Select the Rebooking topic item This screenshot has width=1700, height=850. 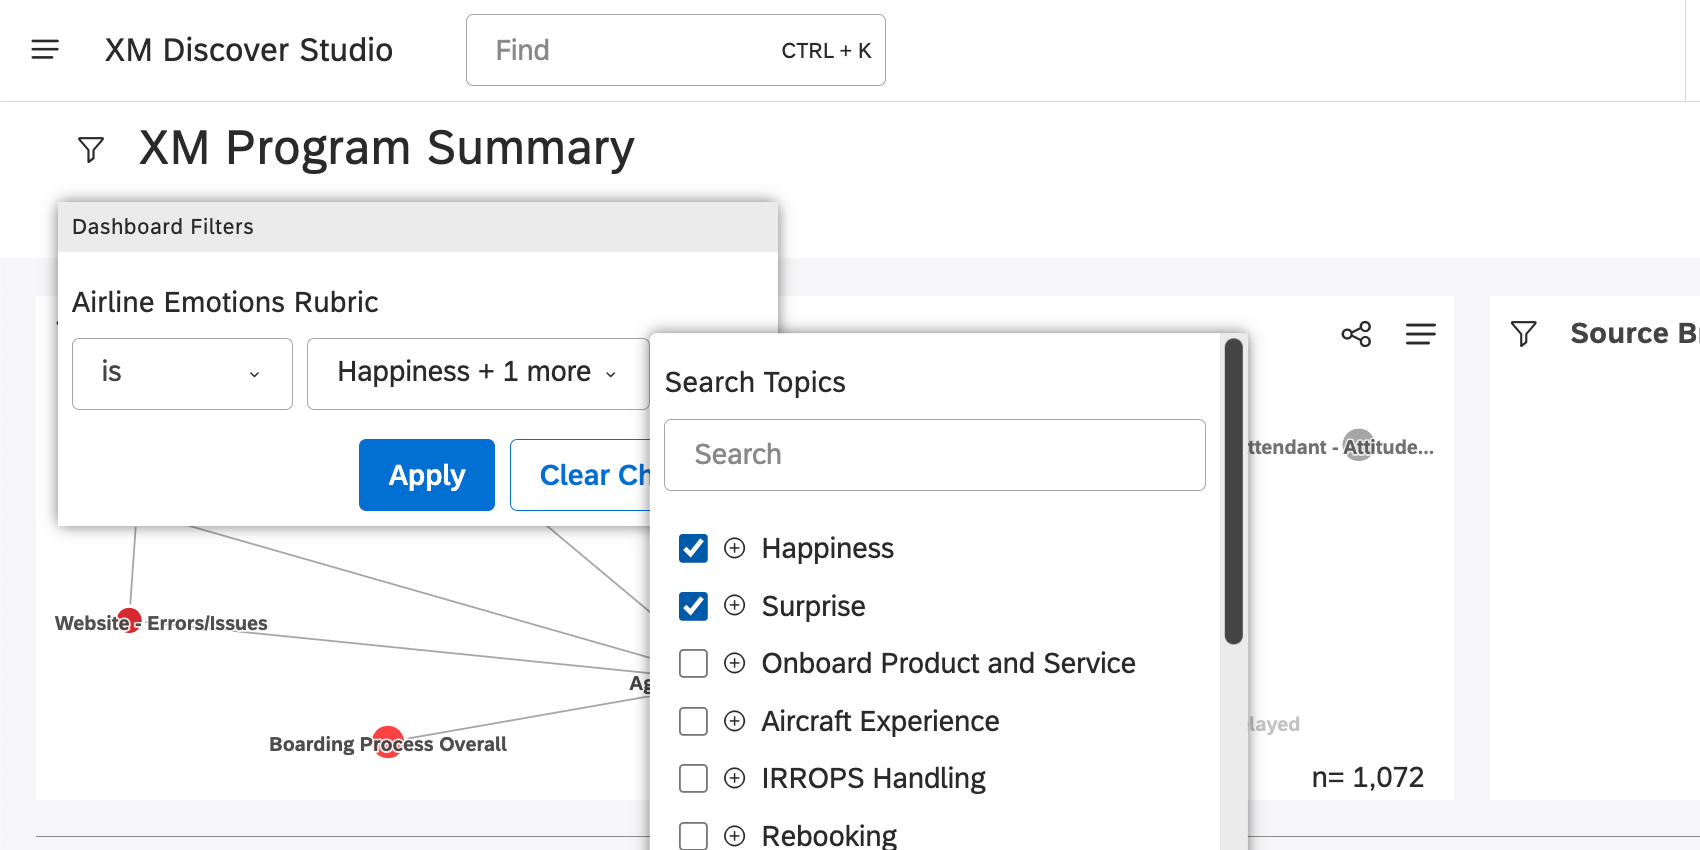[828, 835]
